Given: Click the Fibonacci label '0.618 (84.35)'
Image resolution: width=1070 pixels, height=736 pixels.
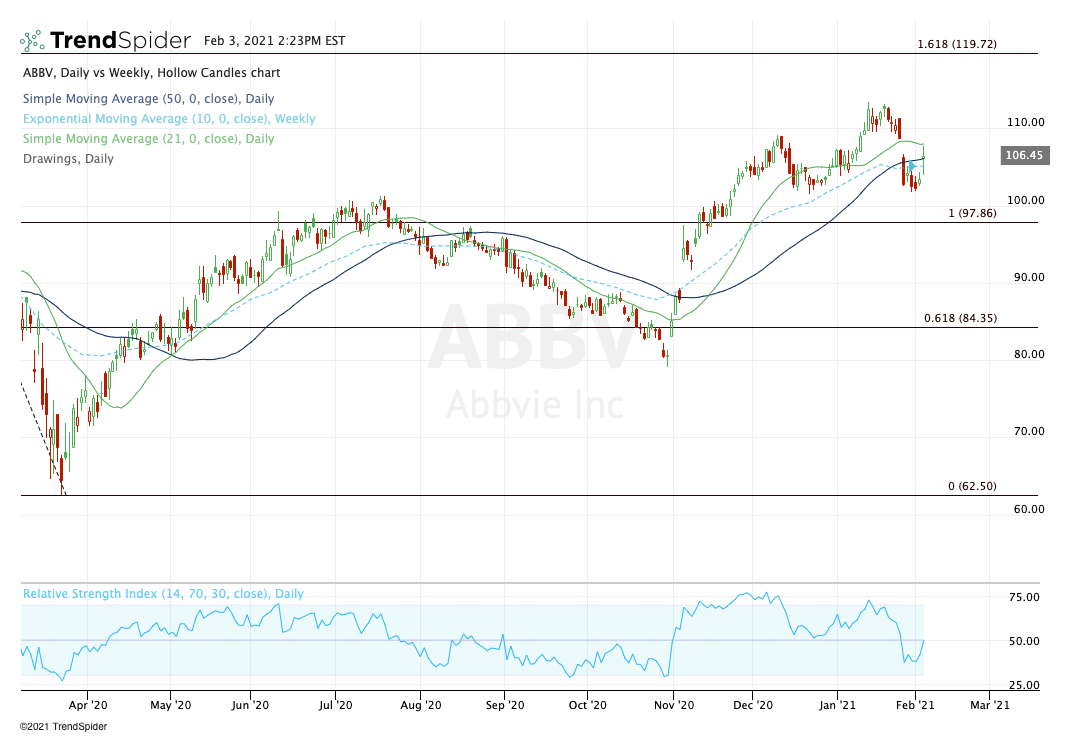Looking at the screenshot, I should (x=960, y=318).
